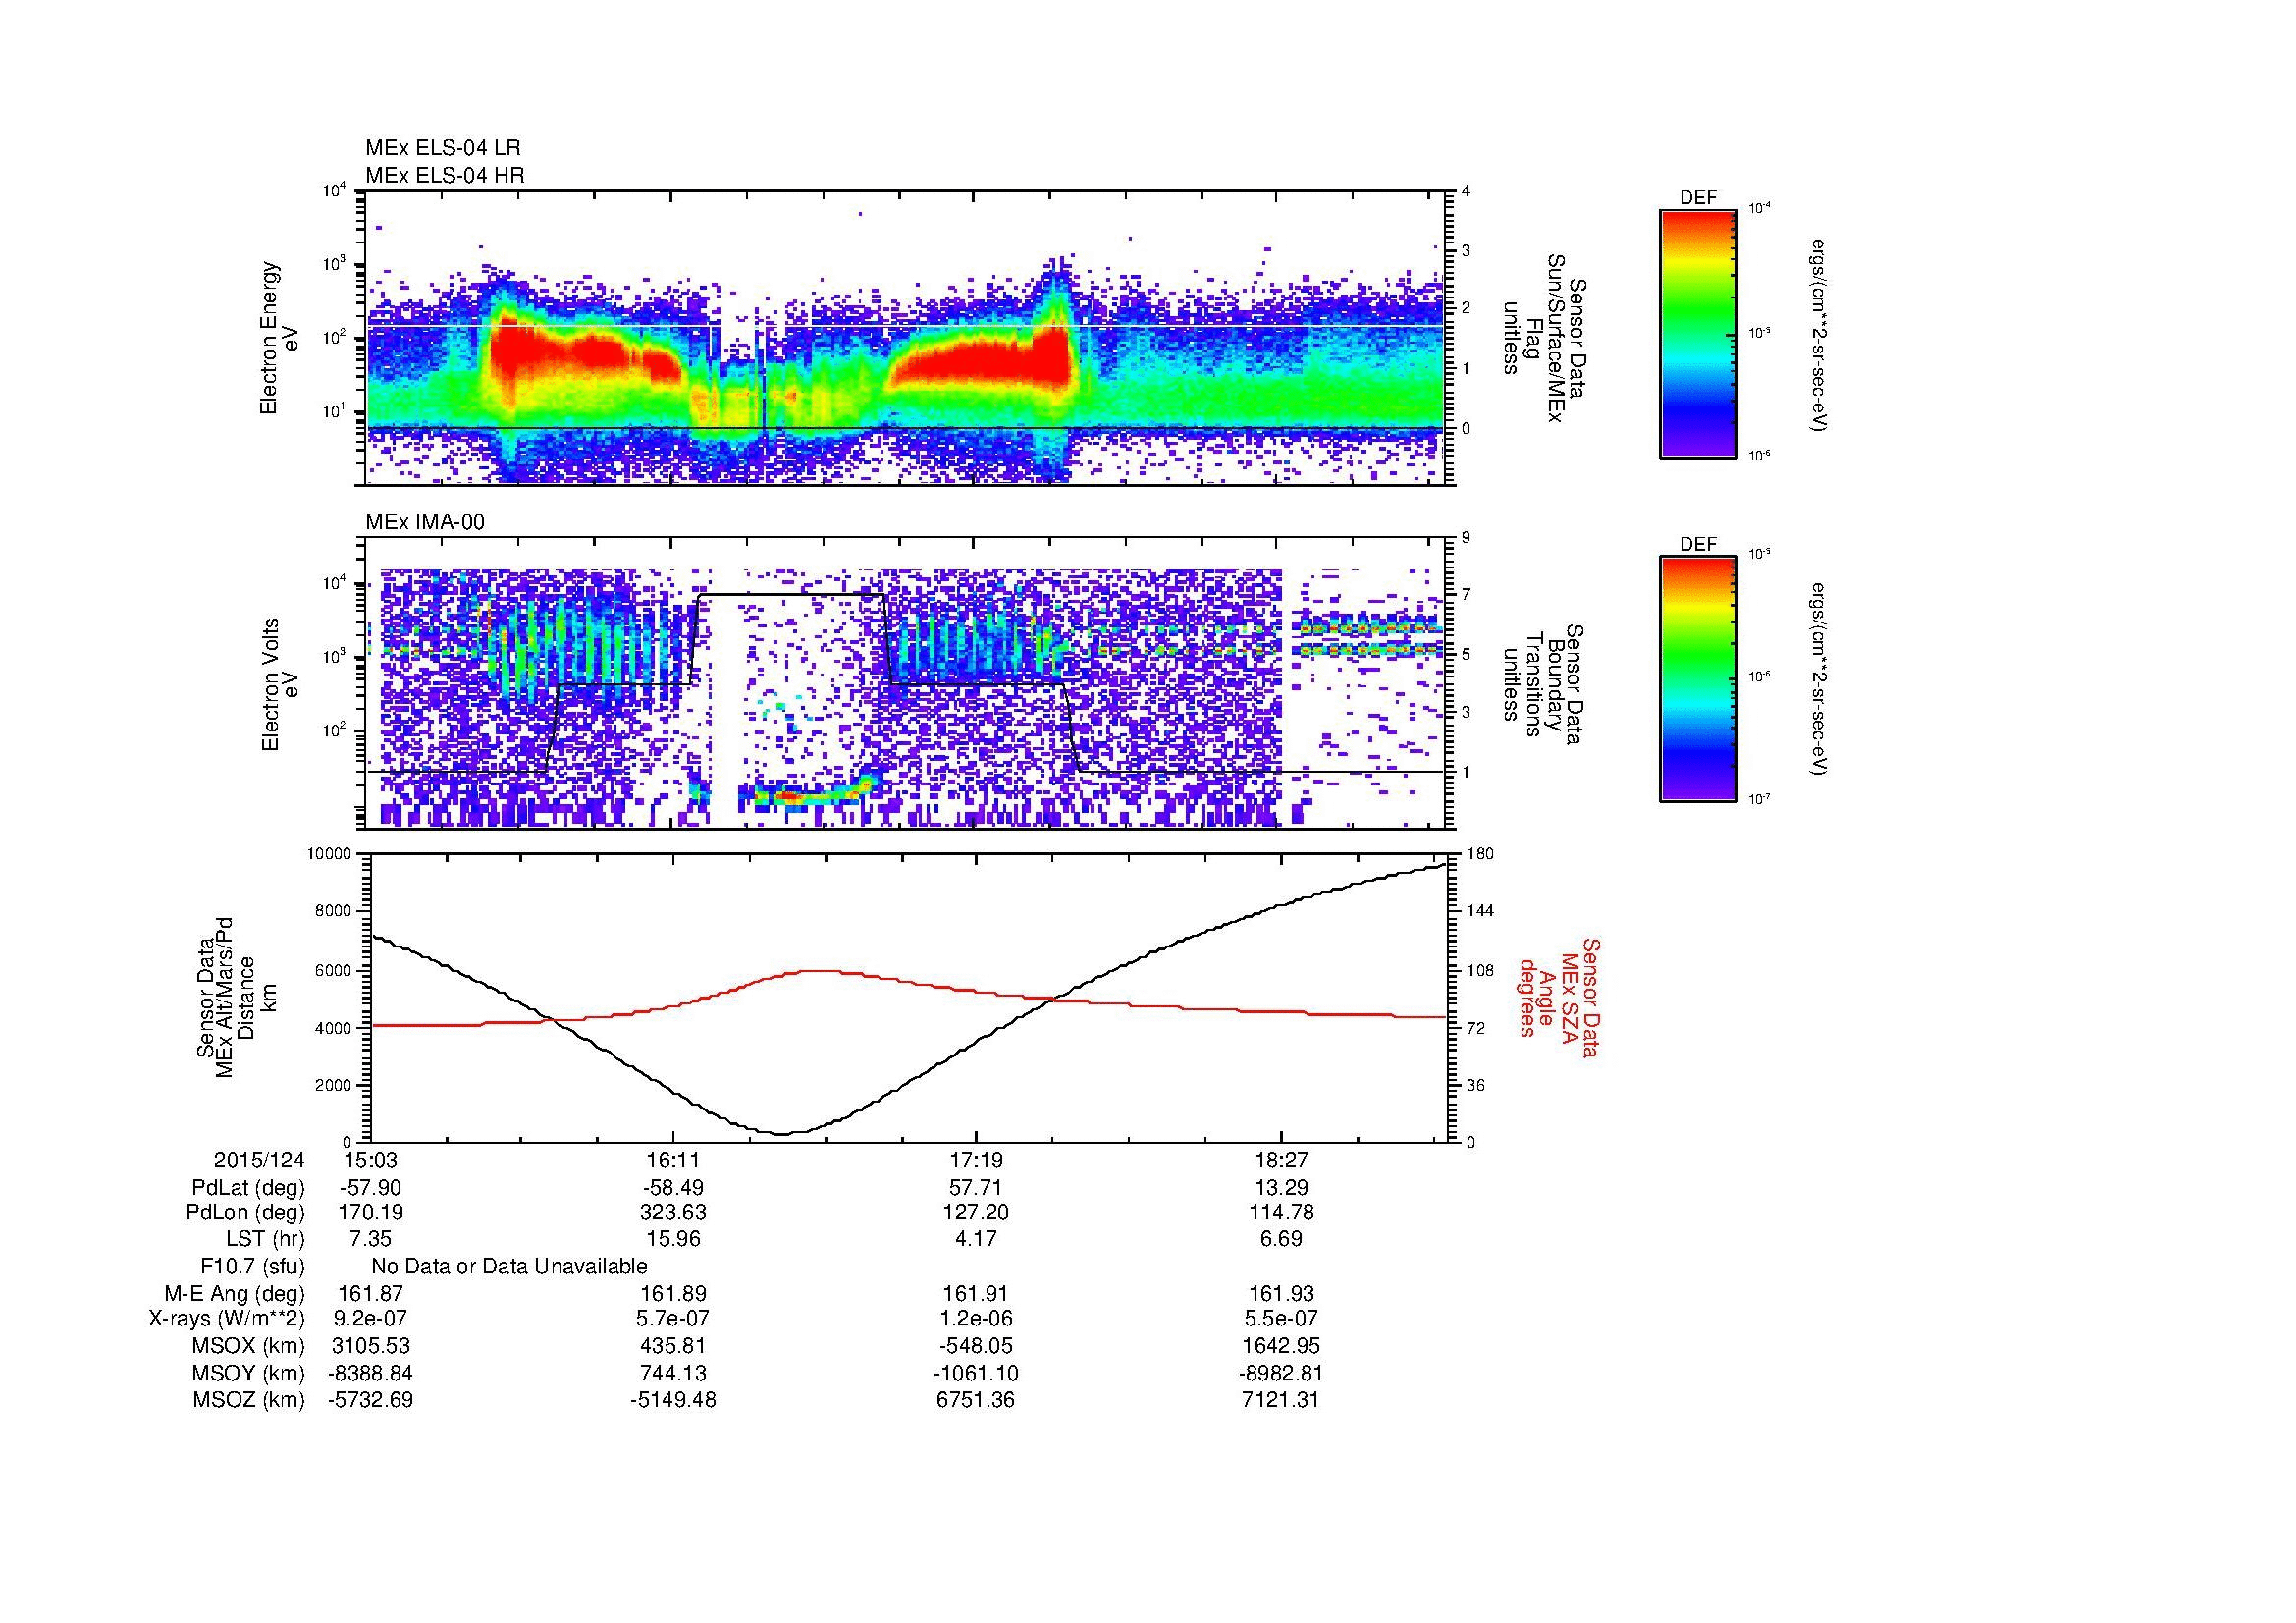Click PdLon value 323.63
Image resolution: width=2296 pixels, height=1623 pixels.
(673, 1213)
